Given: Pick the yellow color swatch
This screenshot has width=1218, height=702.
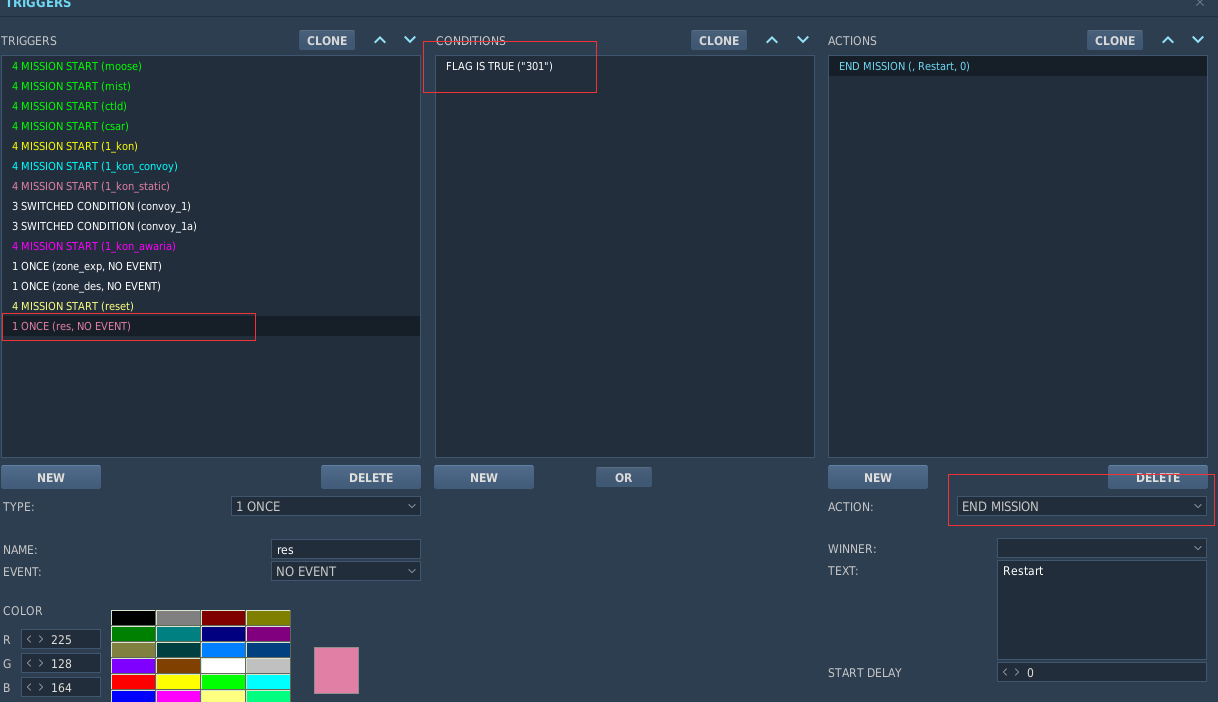Looking at the screenshot, I should click(x=178, y=682).
